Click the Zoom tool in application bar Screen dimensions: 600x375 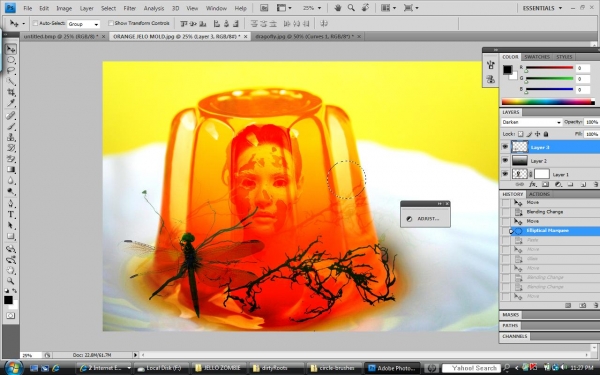351,8
